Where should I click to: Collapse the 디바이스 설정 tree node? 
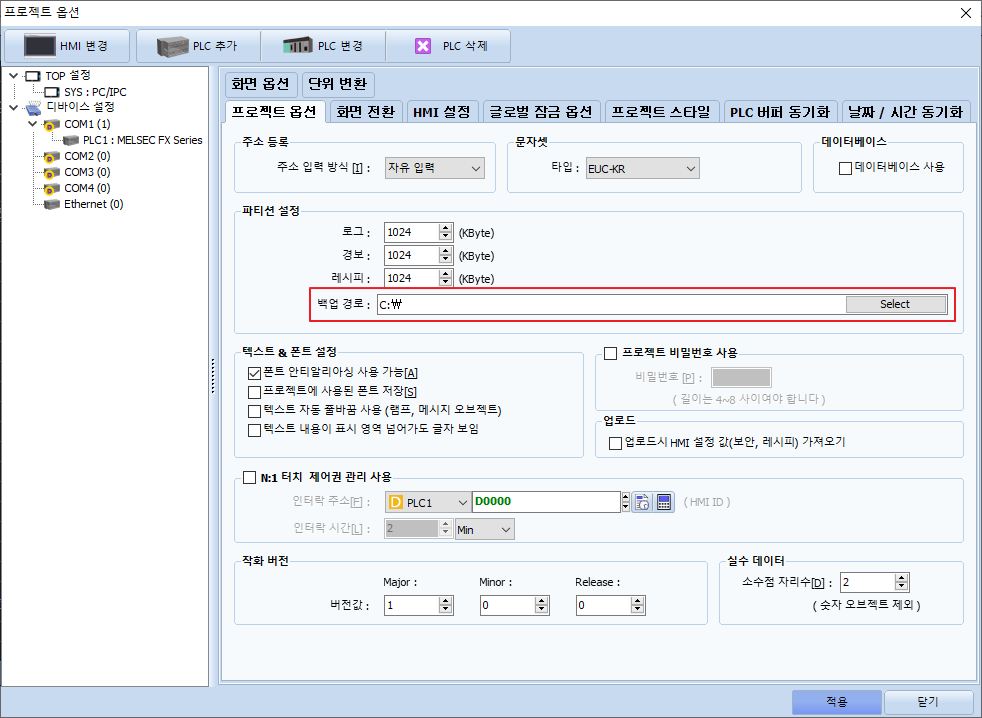click(x=14, y=108)
